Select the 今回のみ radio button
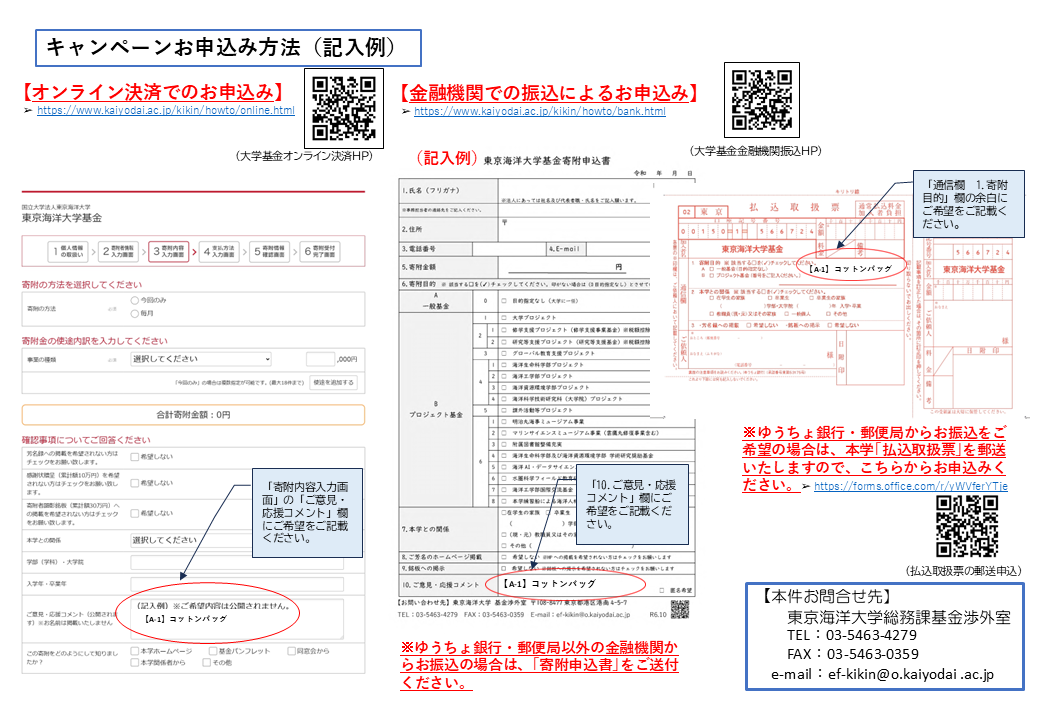This screenshot has width=1040, height=720. pos(135,300)
